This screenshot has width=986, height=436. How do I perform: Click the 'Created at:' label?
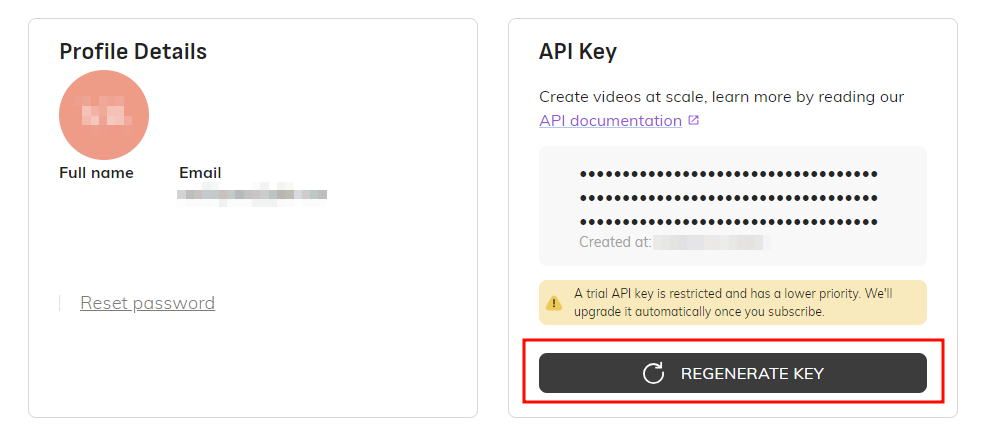[x=615, y=242]
